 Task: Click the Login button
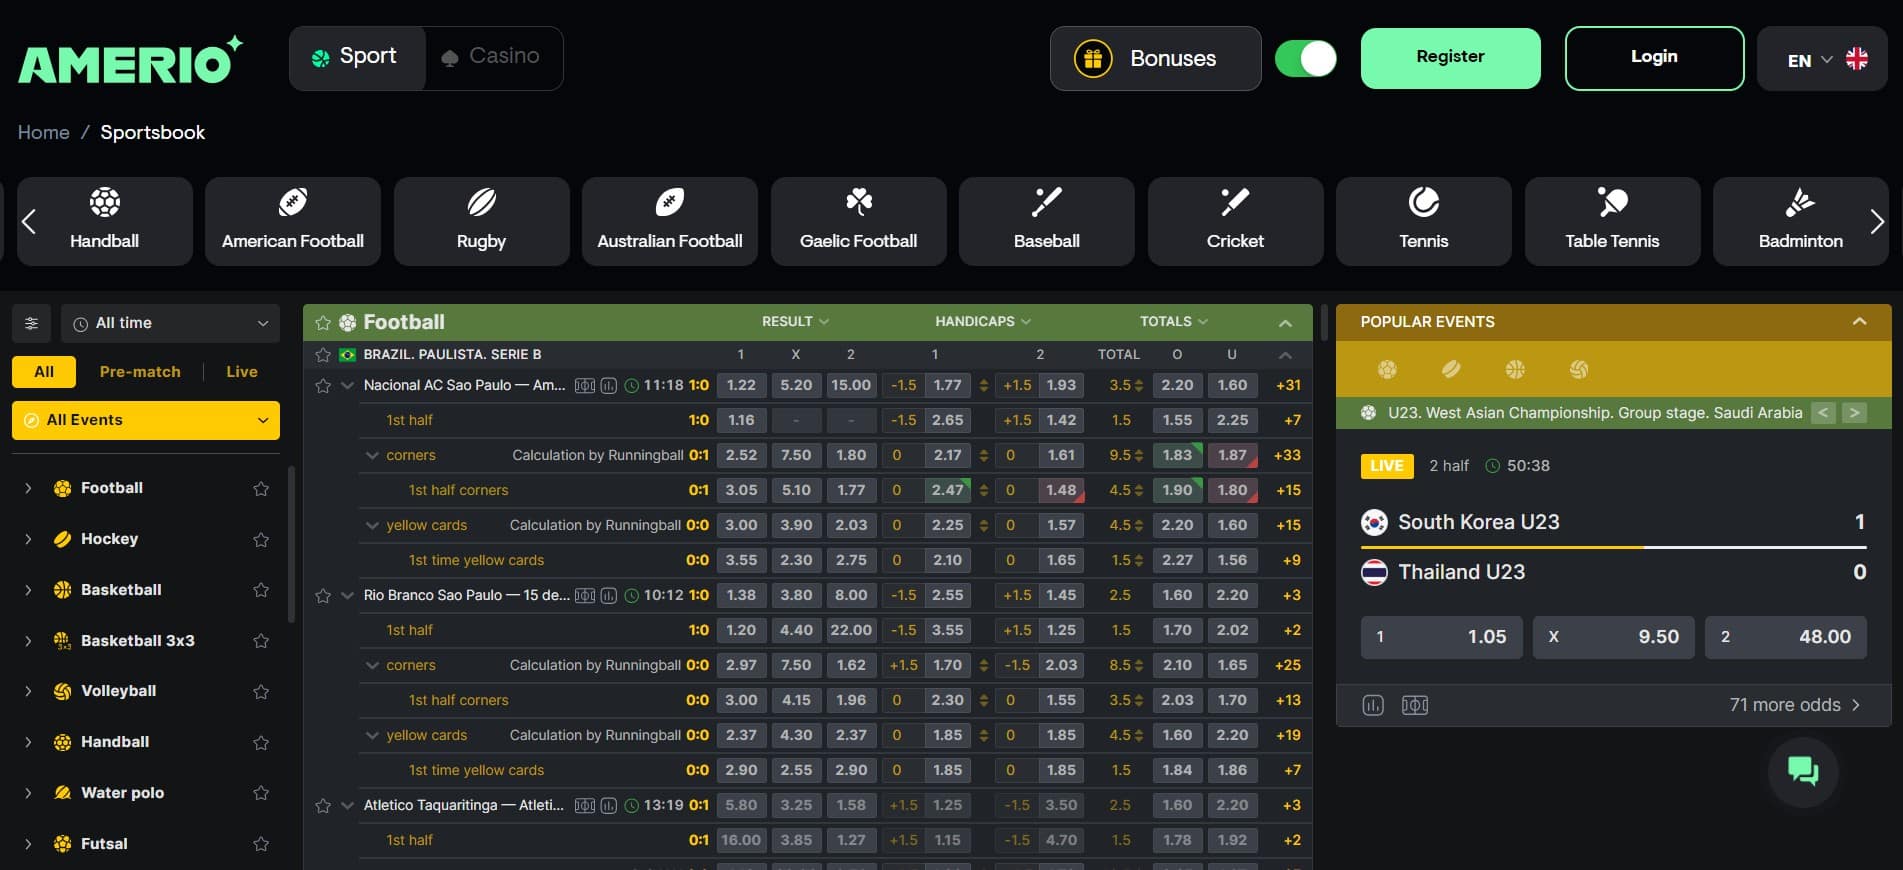(x=1654, y=58)
